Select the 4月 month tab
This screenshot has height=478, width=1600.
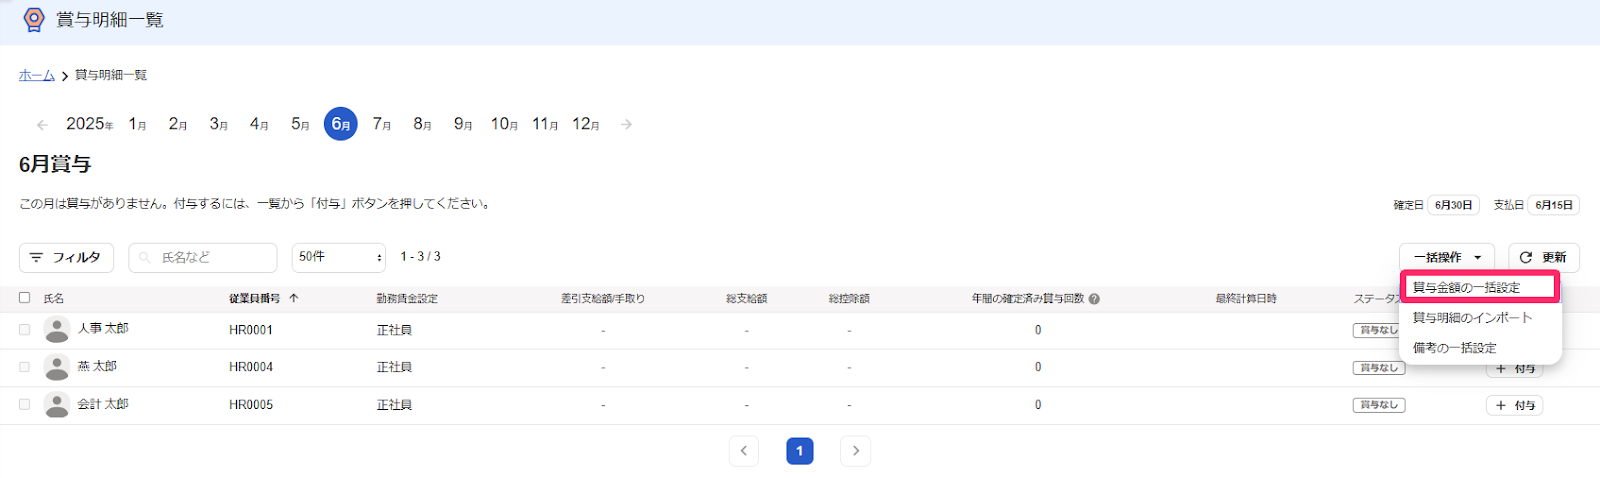[x=259, y=124]
